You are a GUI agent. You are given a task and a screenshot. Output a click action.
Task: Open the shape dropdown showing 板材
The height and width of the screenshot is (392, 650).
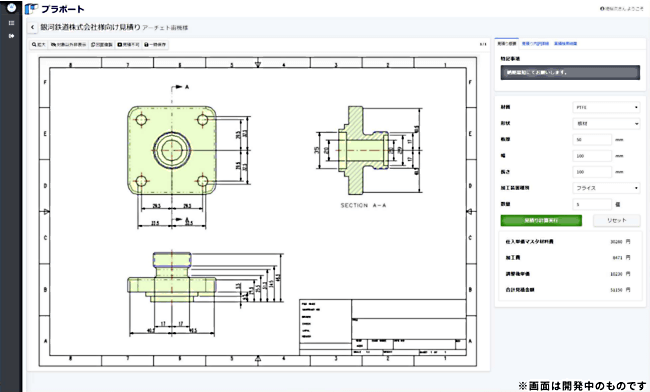[606, 123]
